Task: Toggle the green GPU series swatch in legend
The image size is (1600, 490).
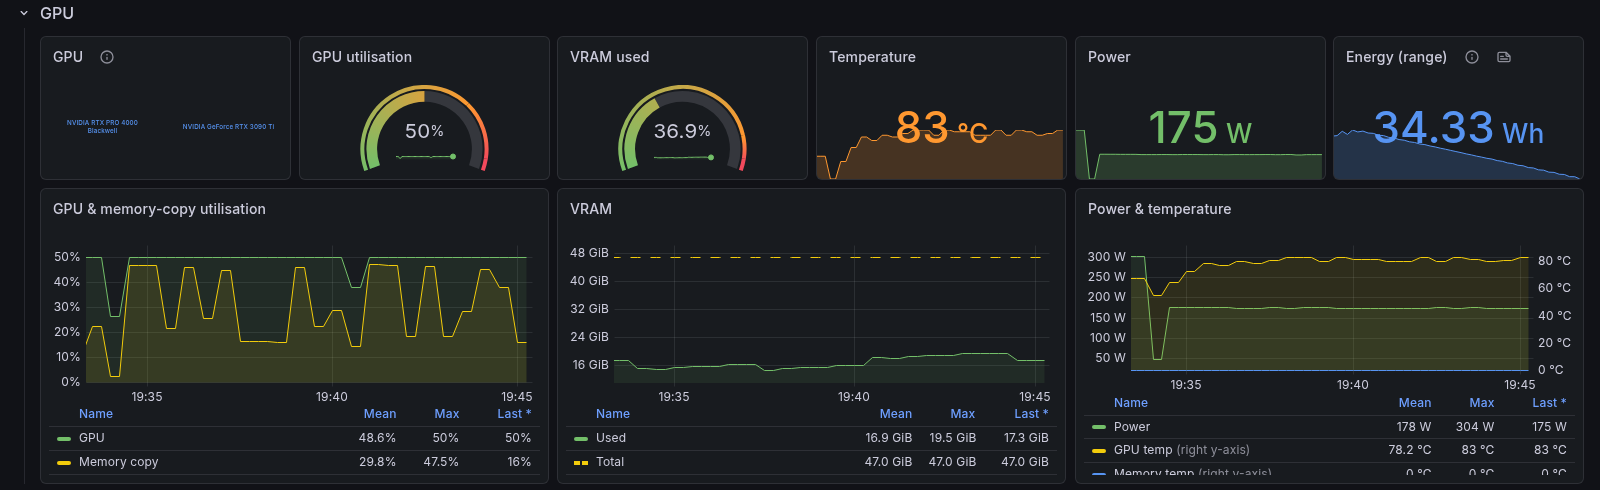Action: [64, 438]
